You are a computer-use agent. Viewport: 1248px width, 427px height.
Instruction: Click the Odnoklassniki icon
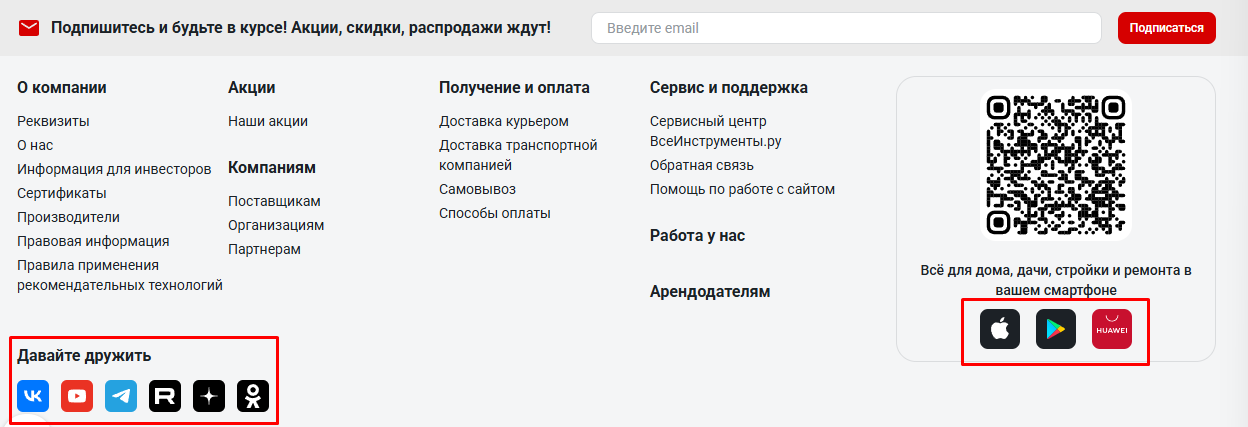pos(253,396)
